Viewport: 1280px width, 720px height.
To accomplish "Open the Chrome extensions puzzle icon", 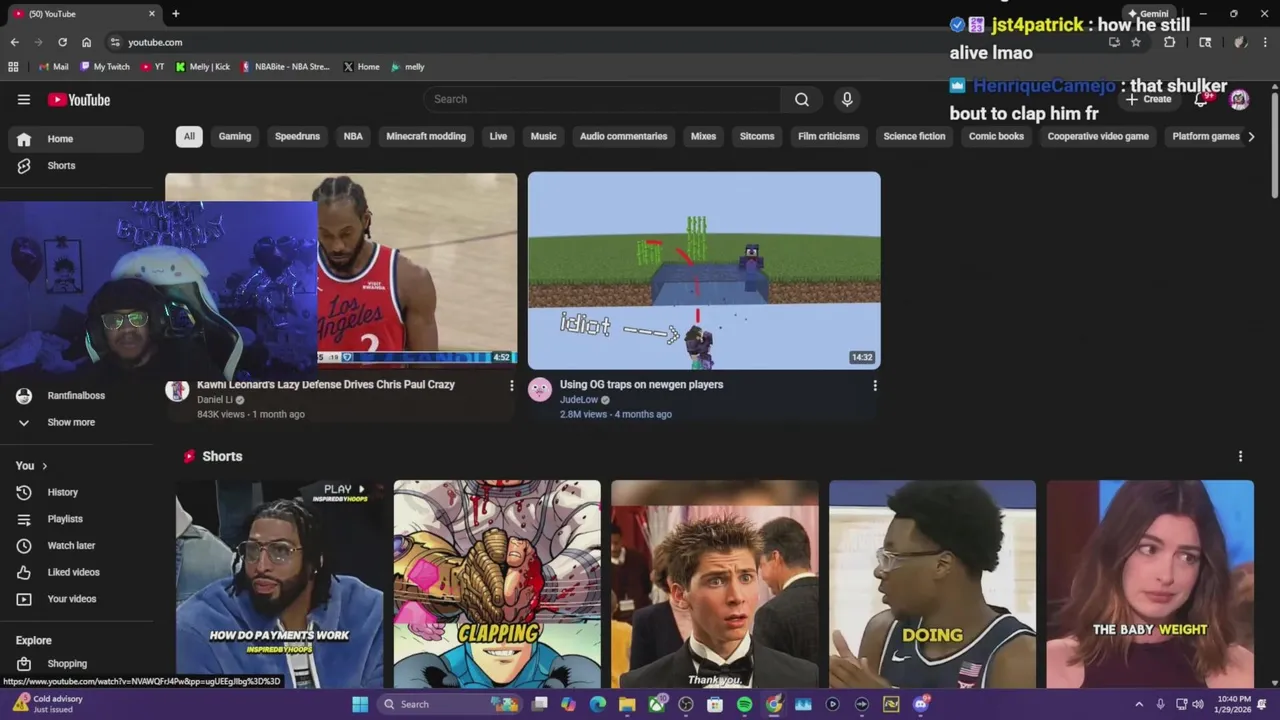I will 1170,42.
